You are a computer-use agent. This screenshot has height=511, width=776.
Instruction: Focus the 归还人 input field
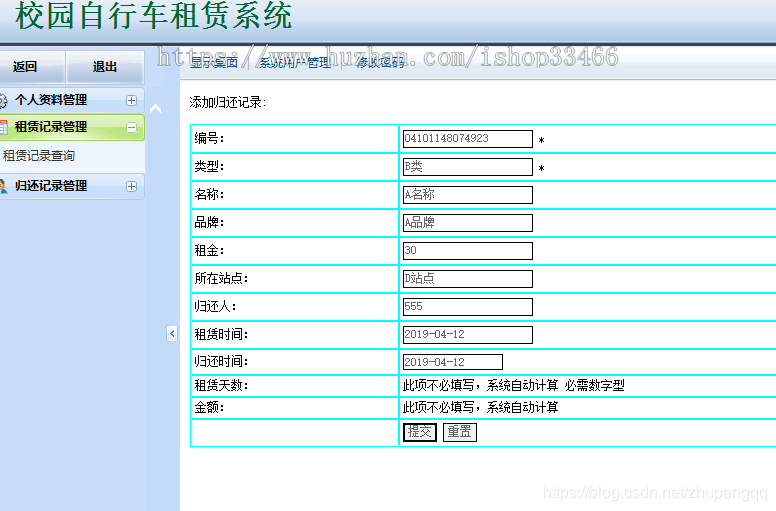tap(468, 307)
